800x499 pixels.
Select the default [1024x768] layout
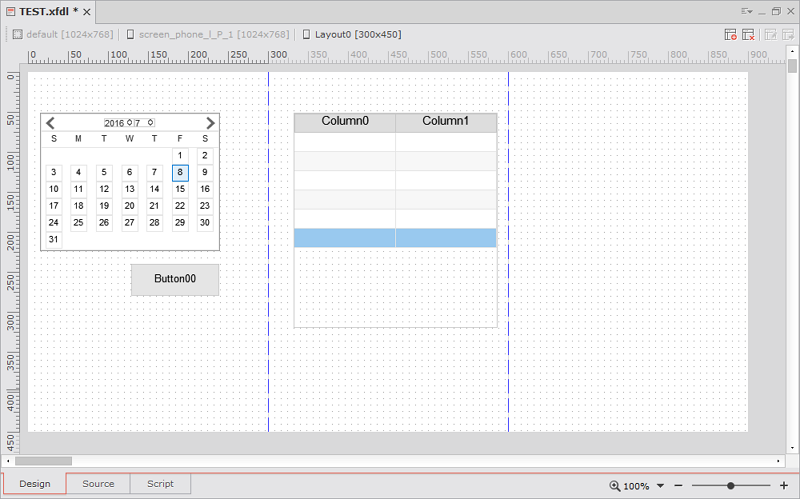[64, 34]
